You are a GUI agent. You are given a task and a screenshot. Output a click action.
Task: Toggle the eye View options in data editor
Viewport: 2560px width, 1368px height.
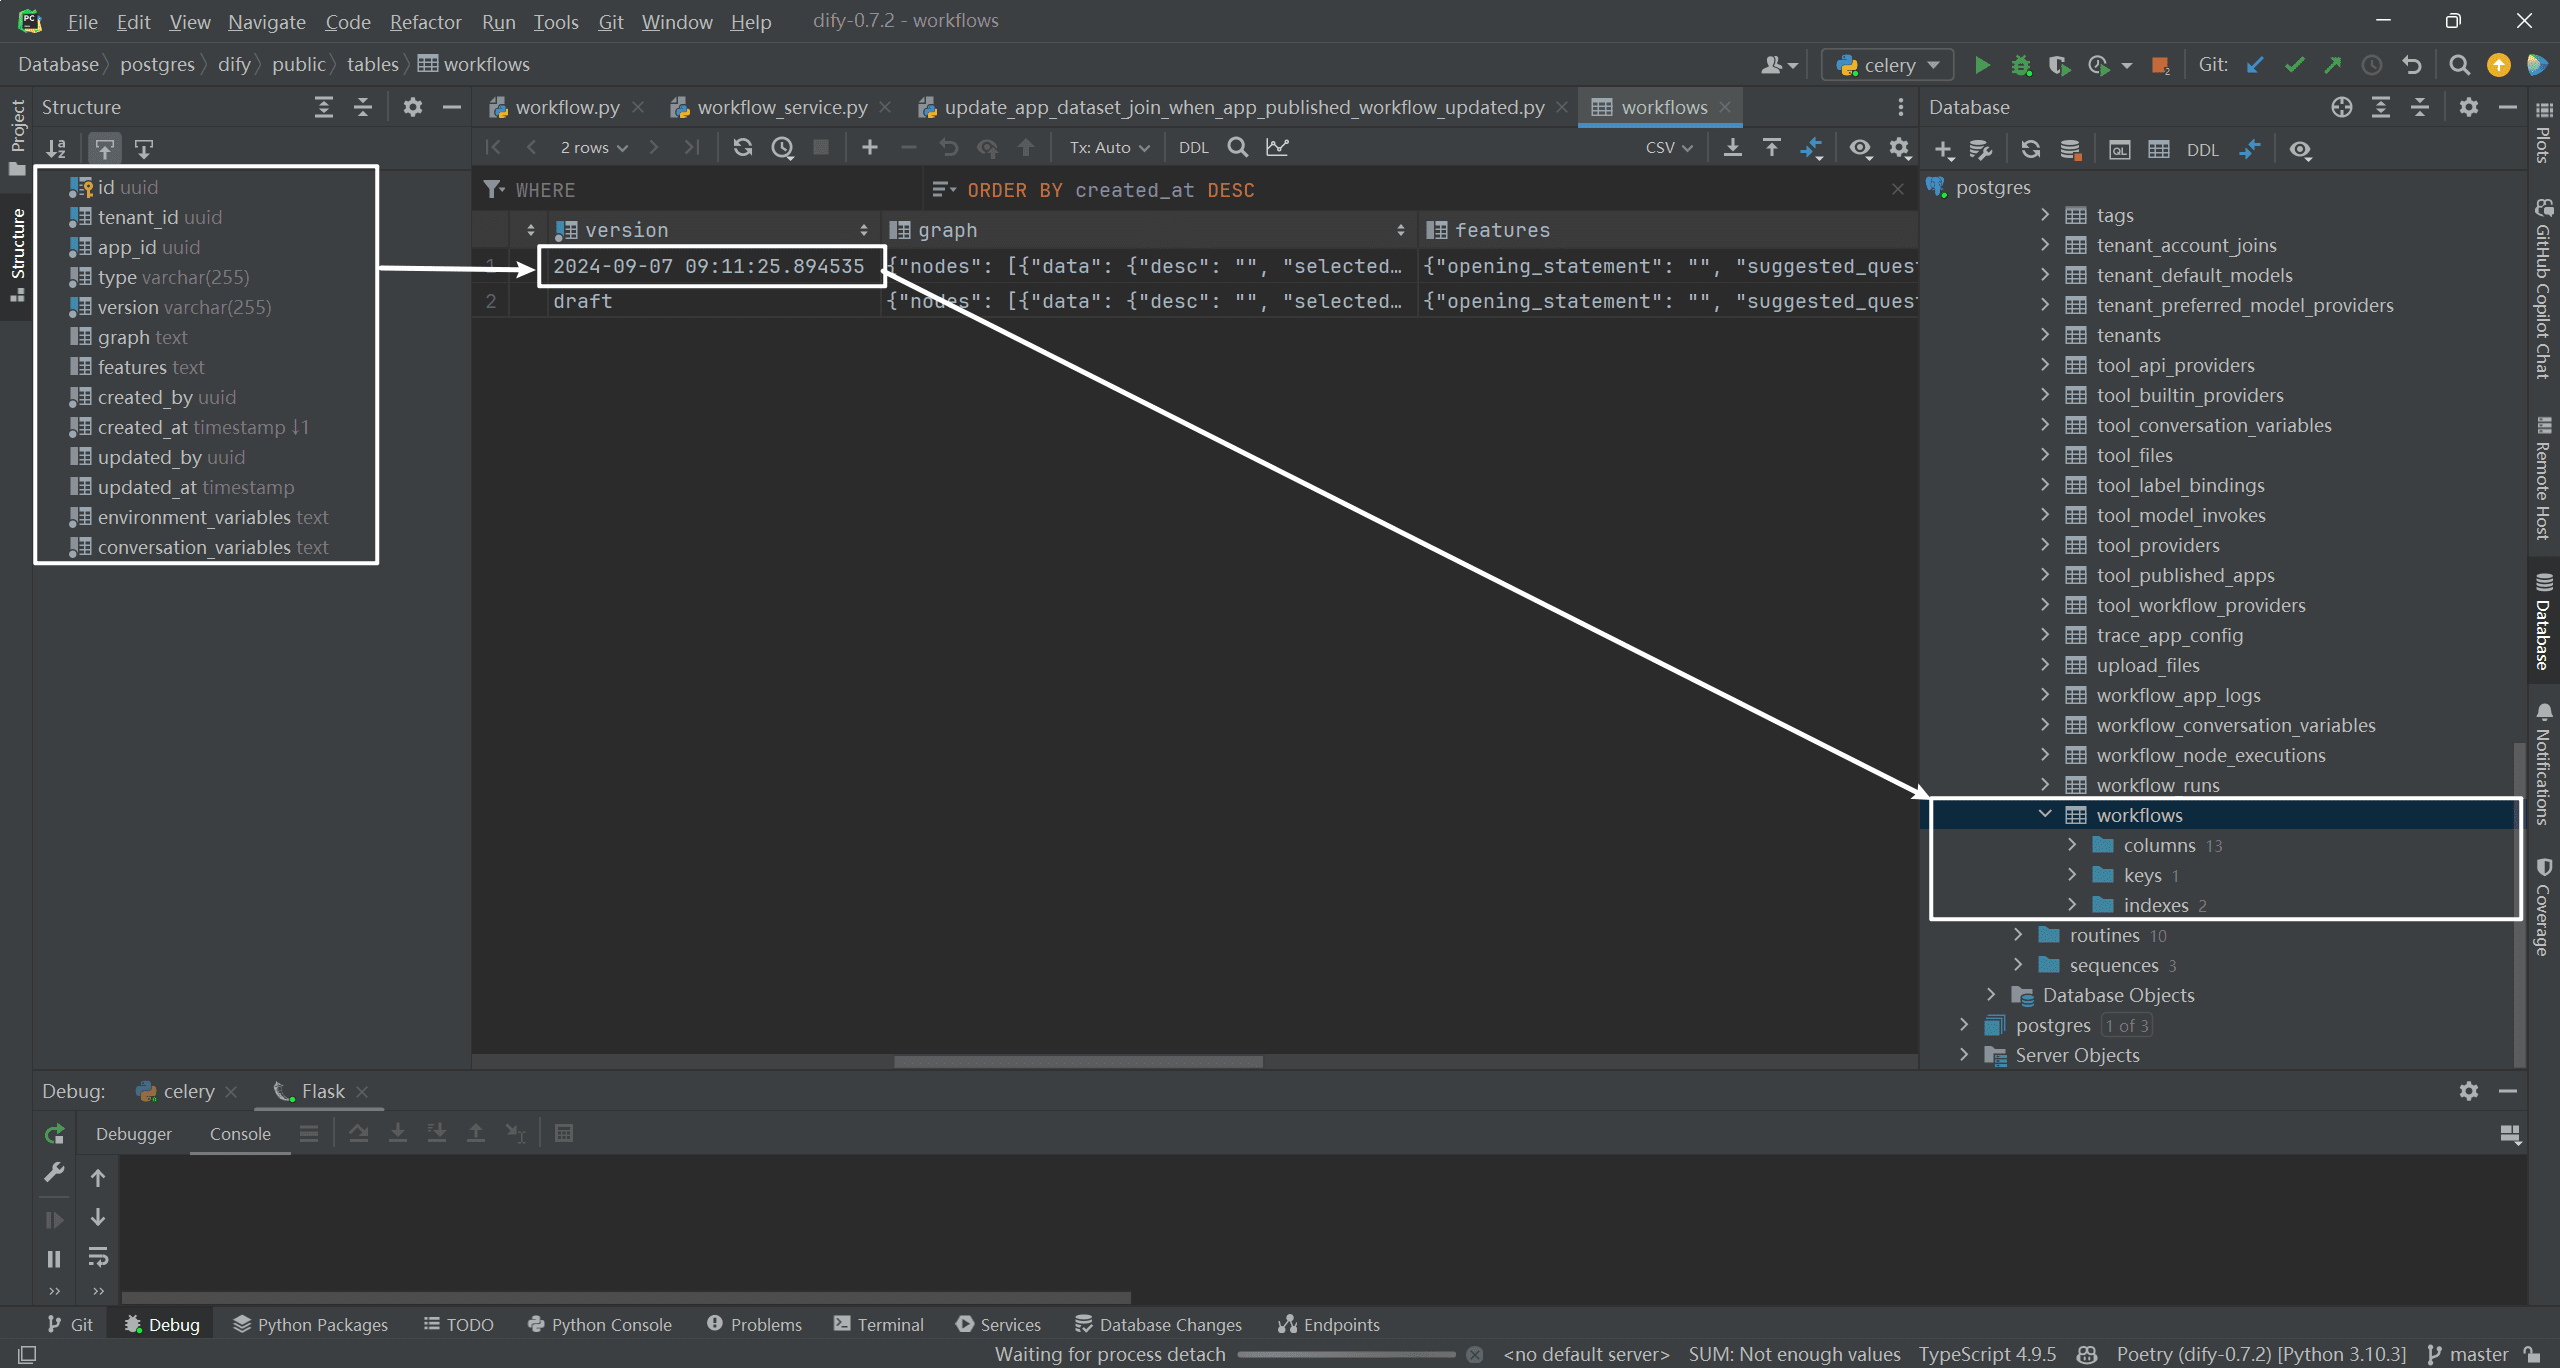click(x=1860, y=148)
